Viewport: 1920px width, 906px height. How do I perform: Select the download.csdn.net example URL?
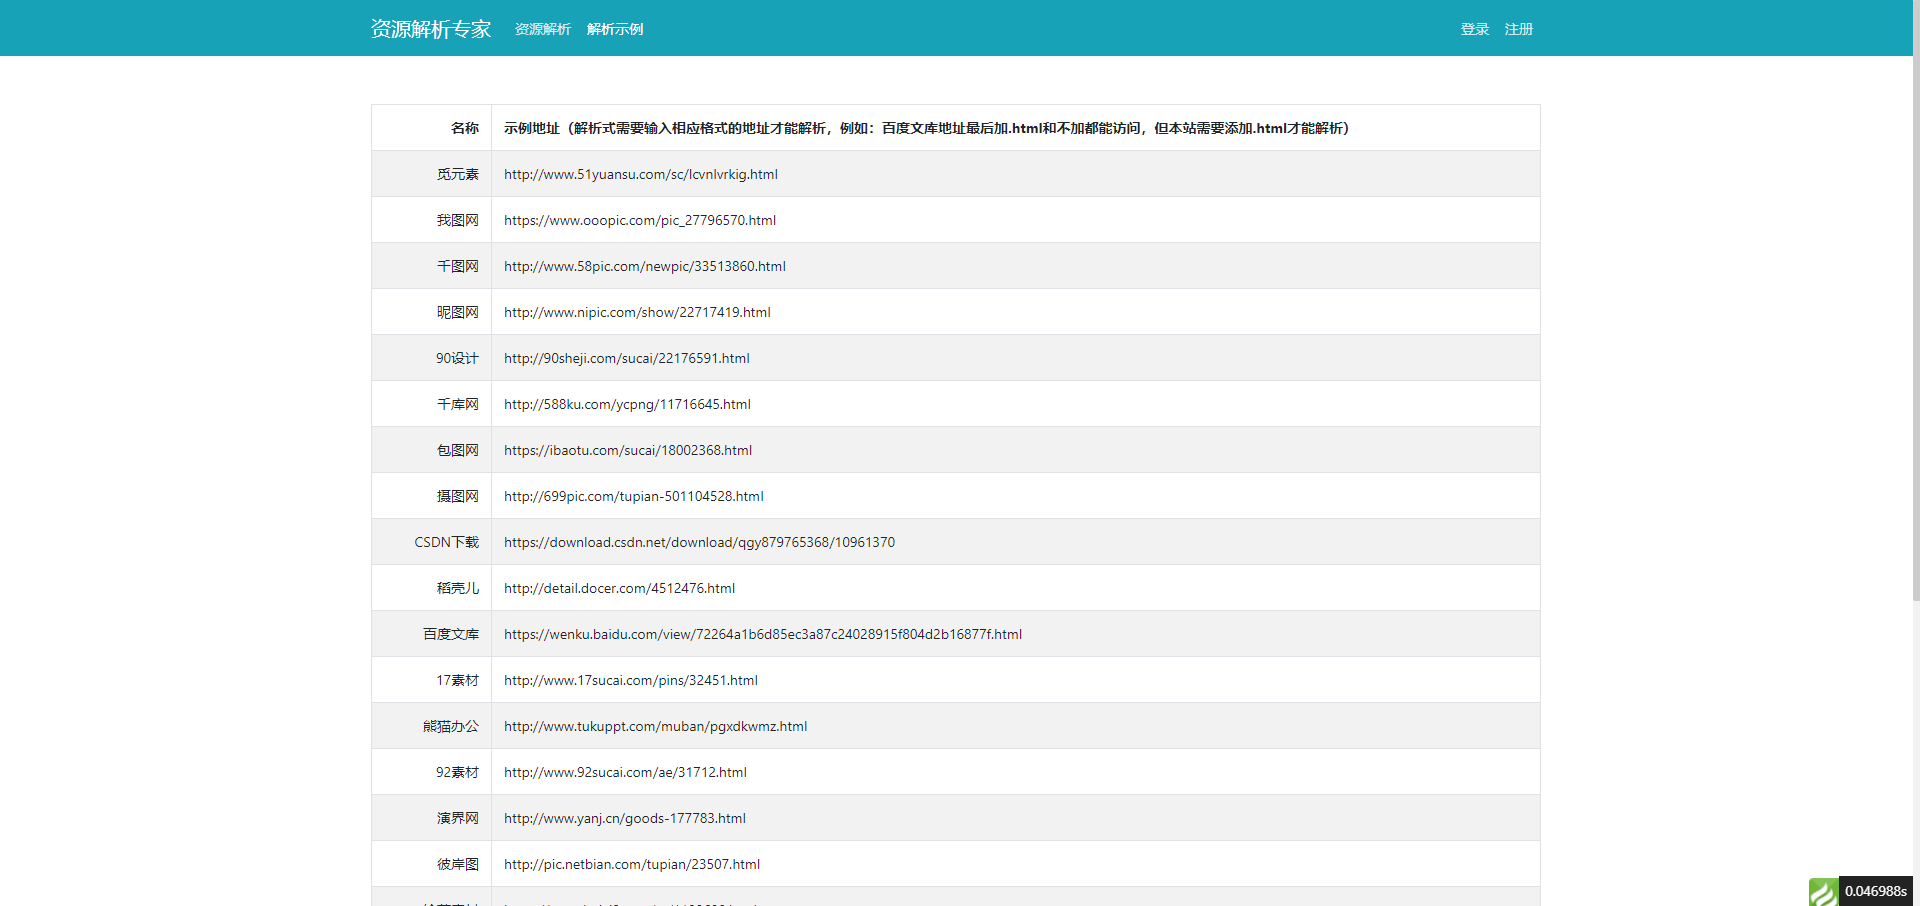click(699, 542)
